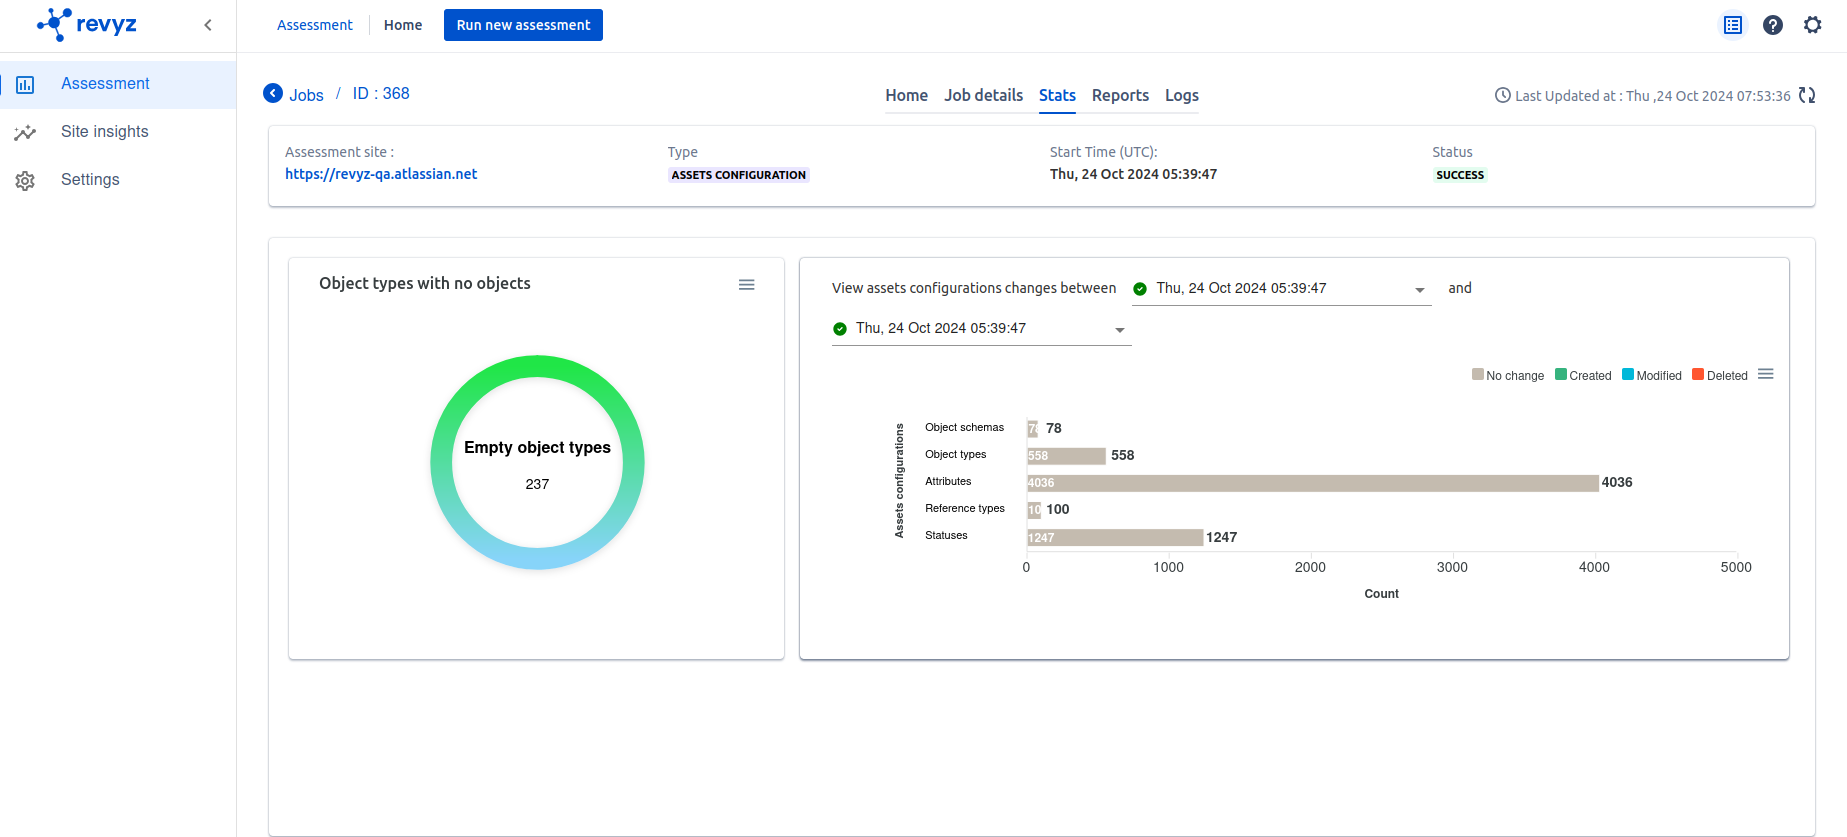The width and height of the screenshot is (1847, 837).
Task: Toggle the No change legend series
Action: tap(1508, 375)
